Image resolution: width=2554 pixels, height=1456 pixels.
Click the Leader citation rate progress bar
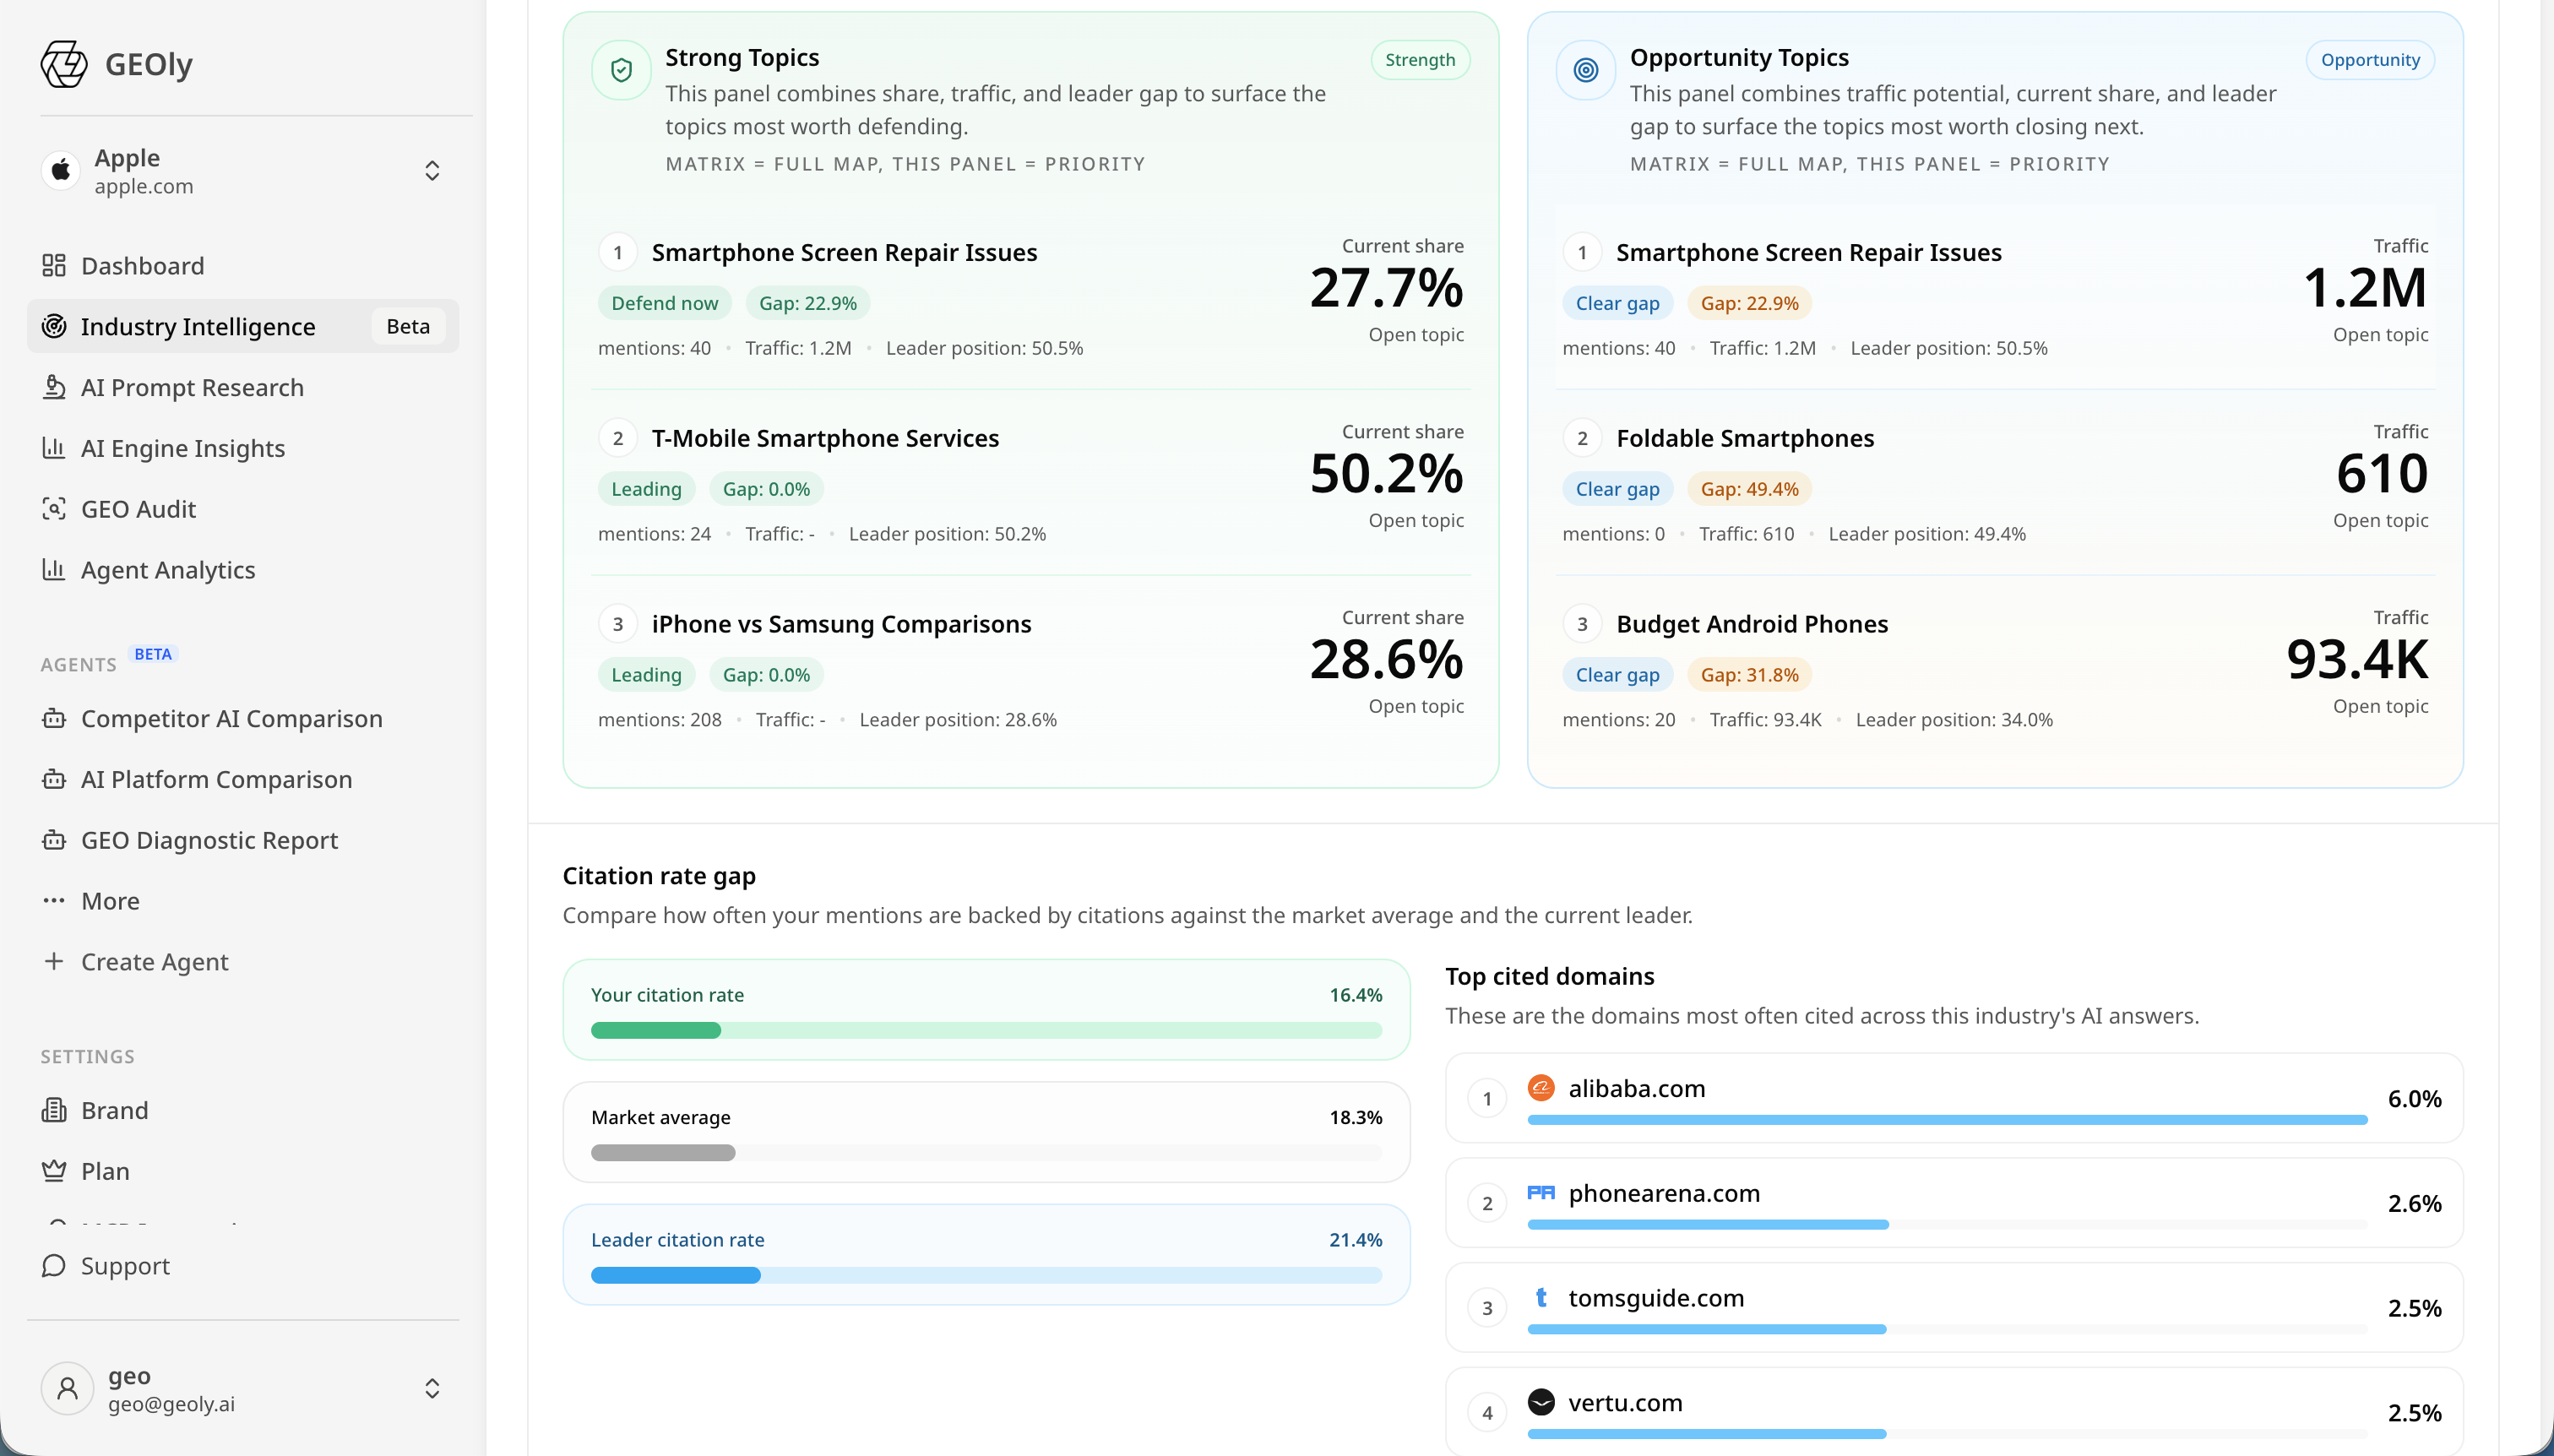click(x=986, y=1275)
